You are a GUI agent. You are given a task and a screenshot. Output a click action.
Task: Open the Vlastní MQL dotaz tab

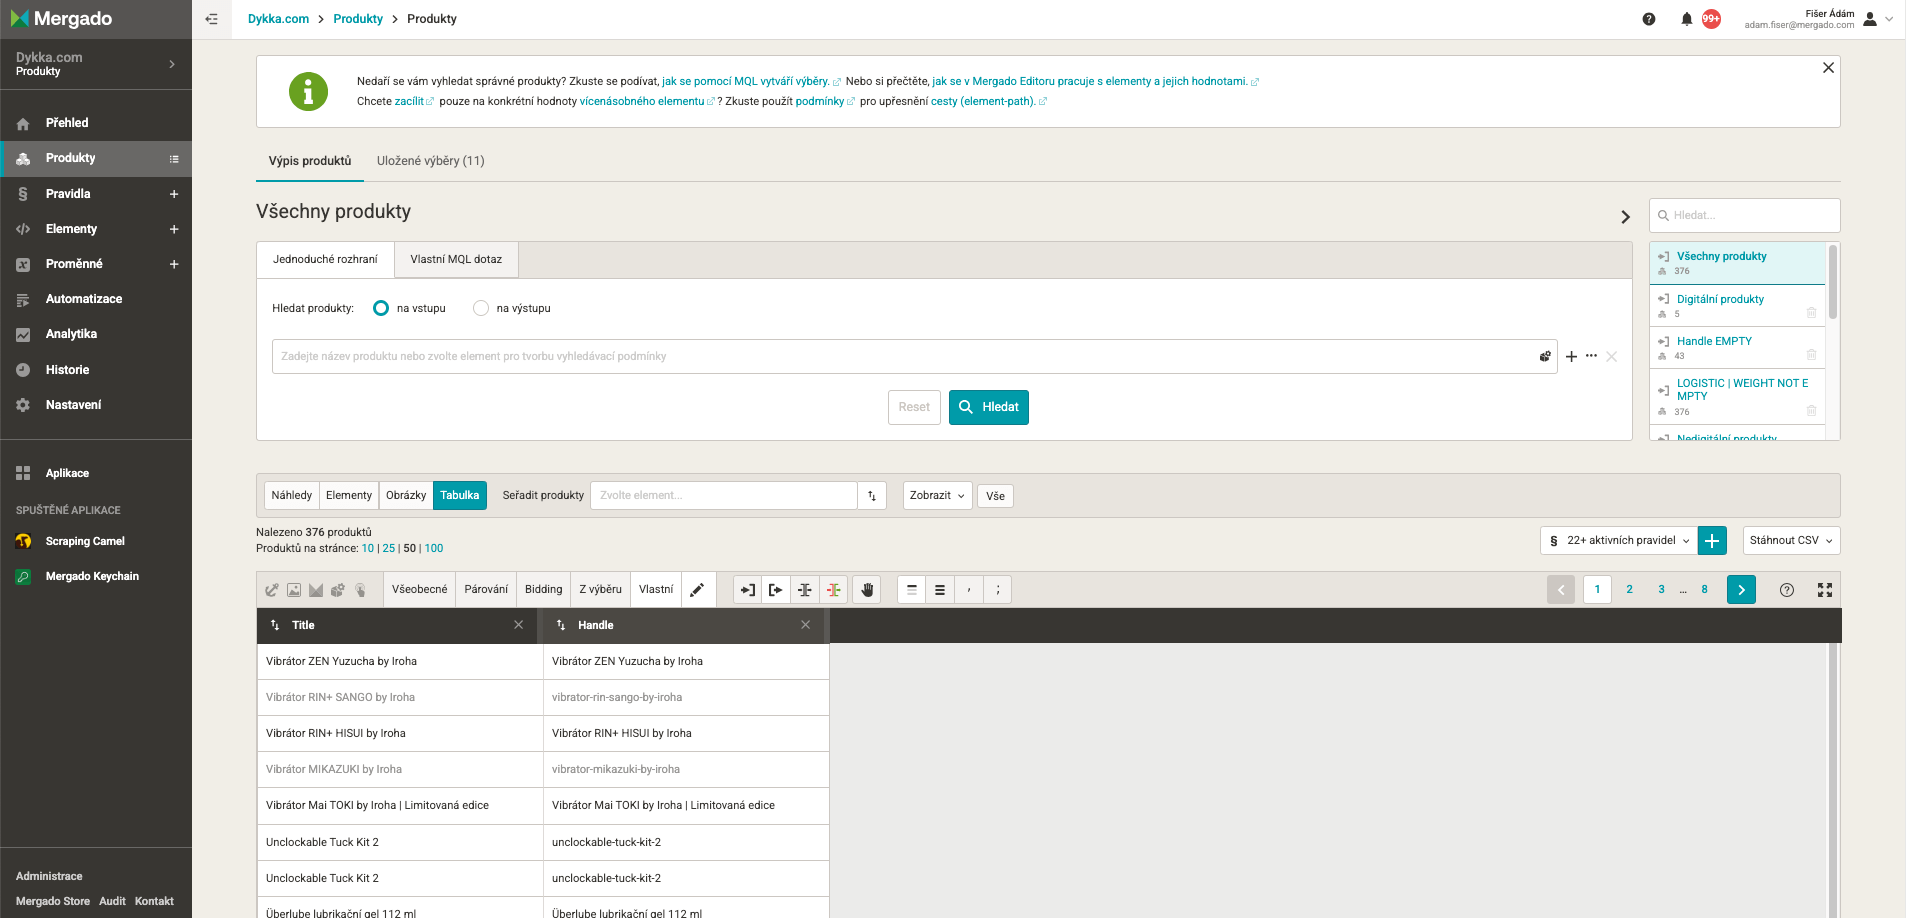[x=456, y=260]
